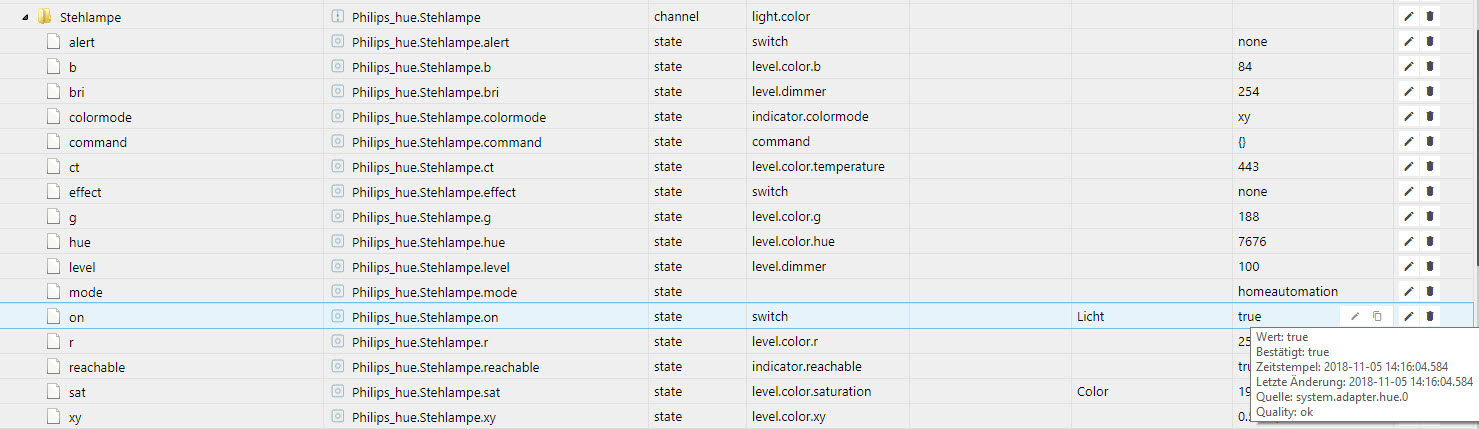The height and width of the screenshot is (429, 1479).
Task: Edit the mode state object
Action: point(1408,292)
